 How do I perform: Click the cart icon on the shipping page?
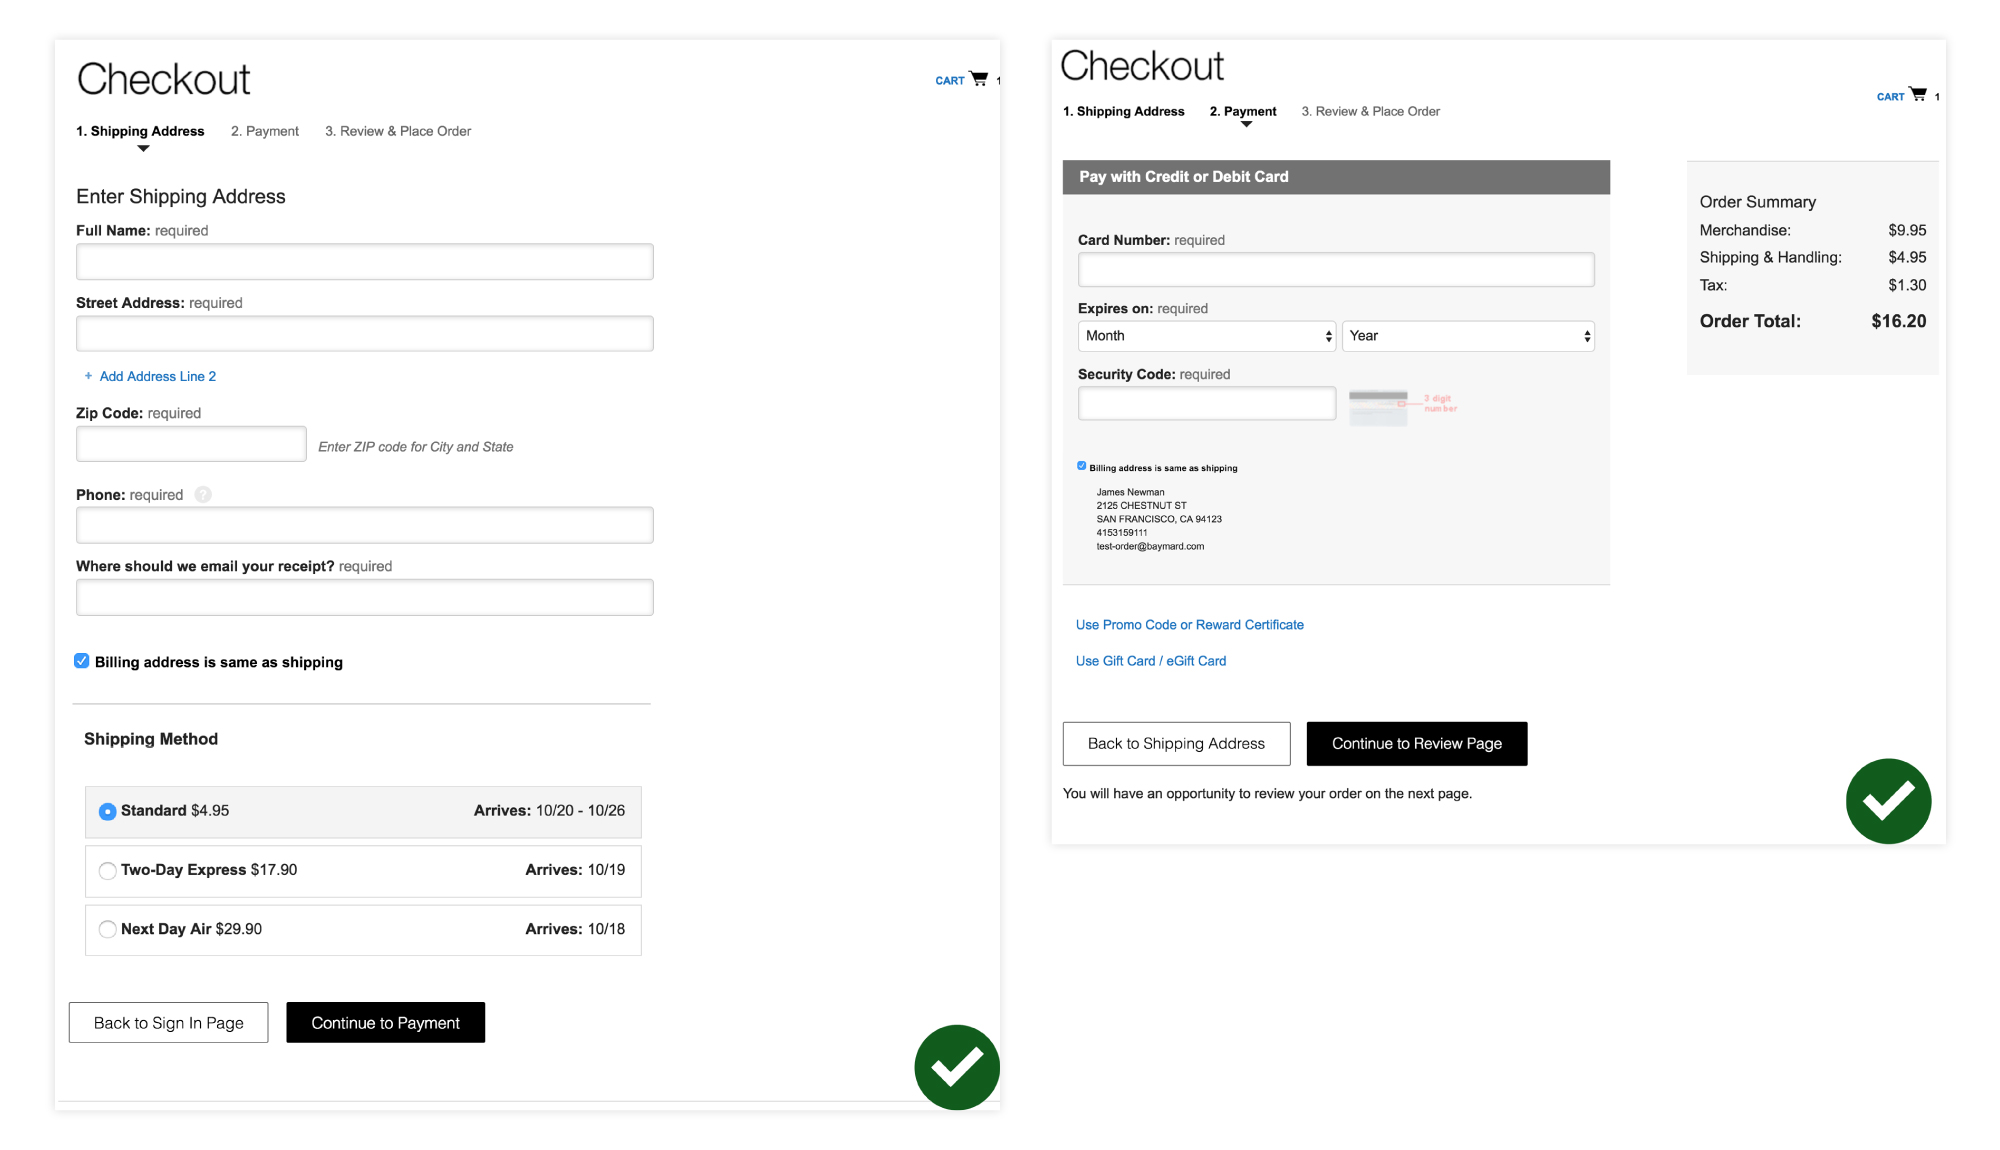click(x=979, y=79)
